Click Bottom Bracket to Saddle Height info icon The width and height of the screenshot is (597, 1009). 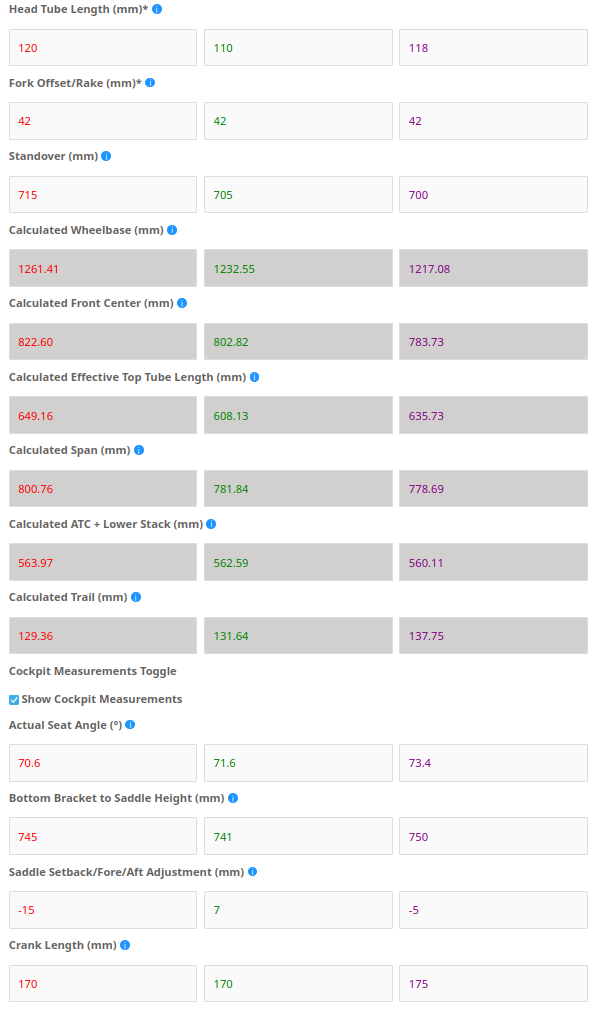(x=233, y=799)
